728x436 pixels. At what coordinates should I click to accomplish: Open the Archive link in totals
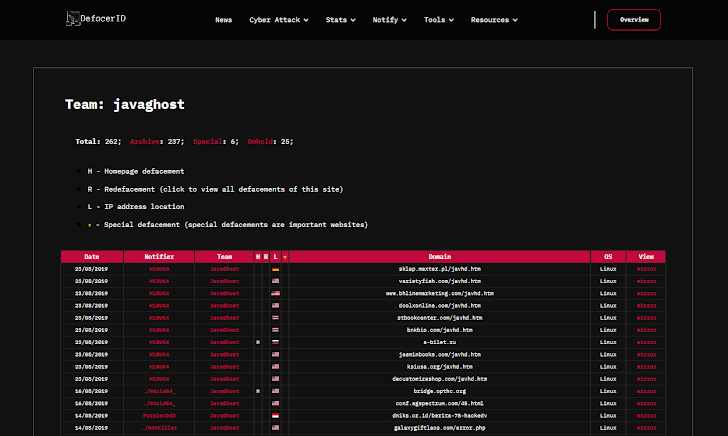(x=145, y=142)
